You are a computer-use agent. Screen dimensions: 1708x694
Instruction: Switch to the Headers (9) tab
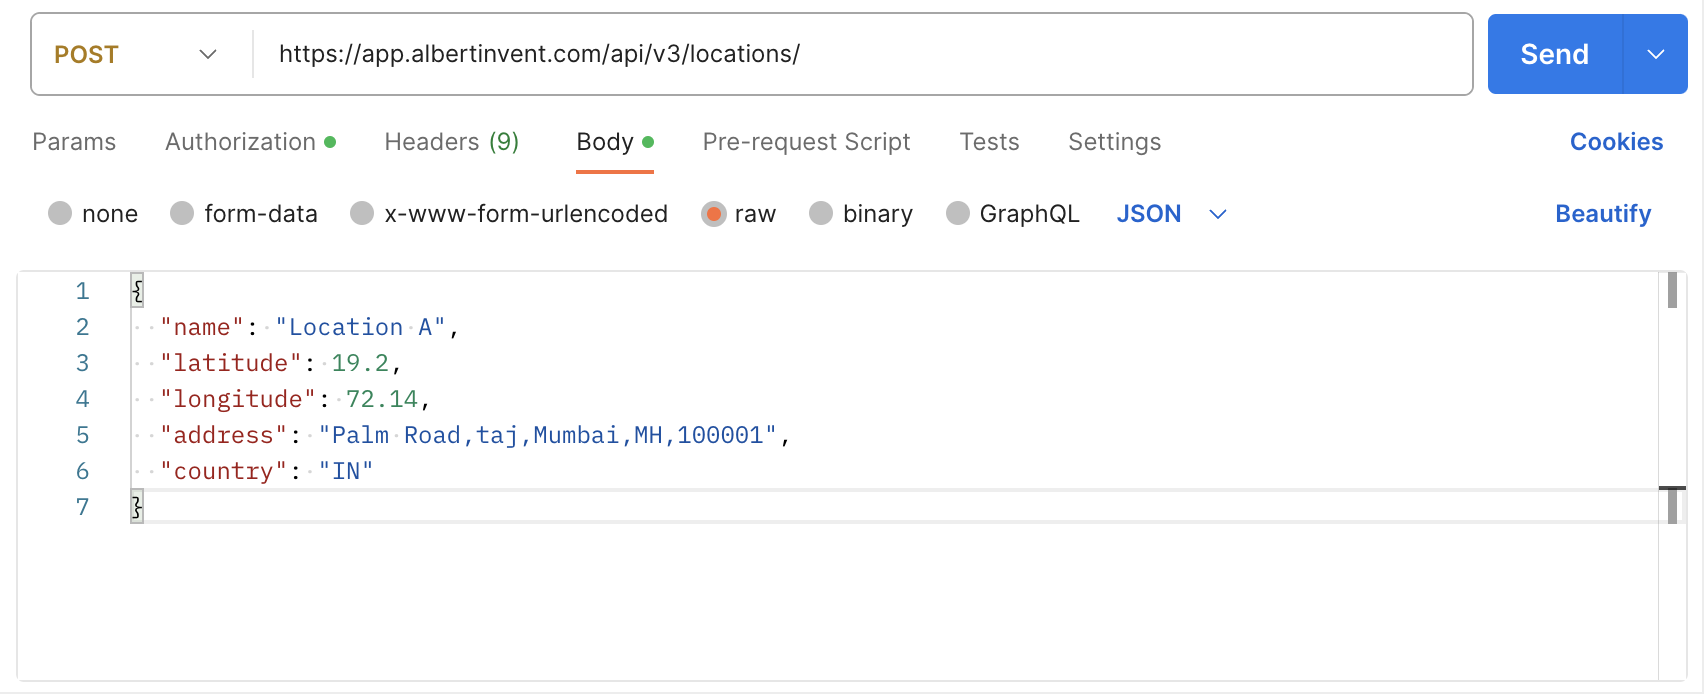click(x=451, y=142)
